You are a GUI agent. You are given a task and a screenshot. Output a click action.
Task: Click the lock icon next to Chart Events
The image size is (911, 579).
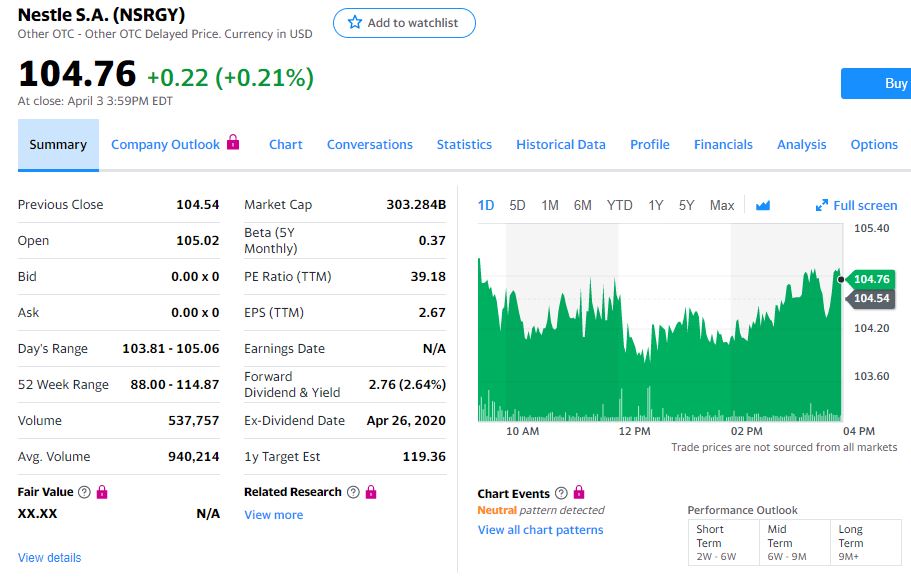[578, 493]
